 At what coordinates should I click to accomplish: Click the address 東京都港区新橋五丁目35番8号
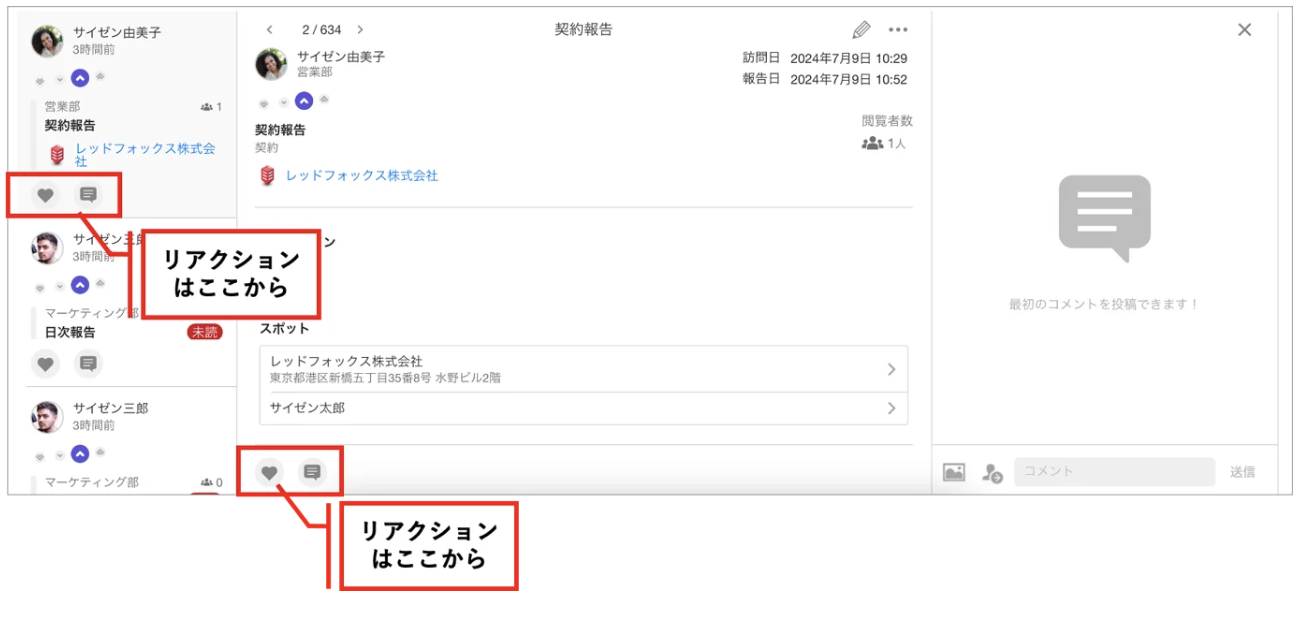pyautogui.click(x=351, y=378)
